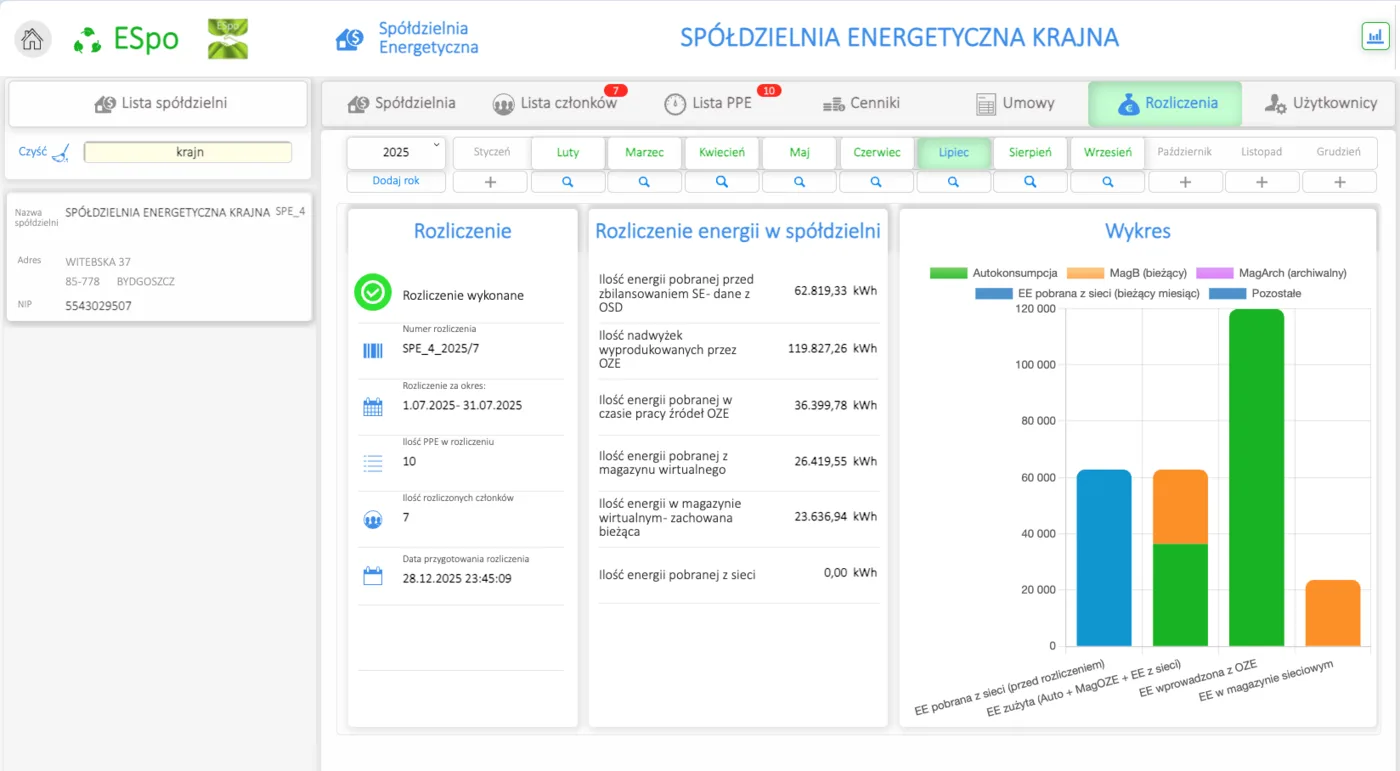Click the members icon by rozliczonych członków
Image resolution: width=1400 pixels, height=771 pixels.
[373, 519]
